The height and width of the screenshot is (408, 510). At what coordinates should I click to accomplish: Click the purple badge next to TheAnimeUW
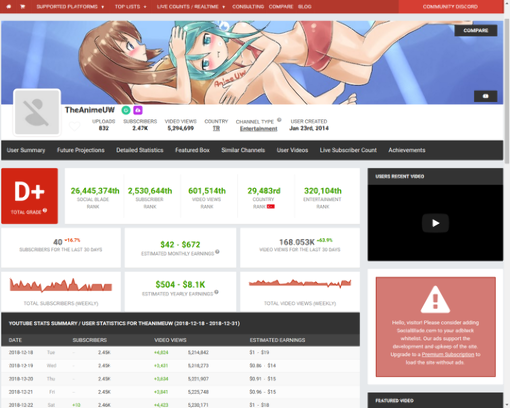138,110
